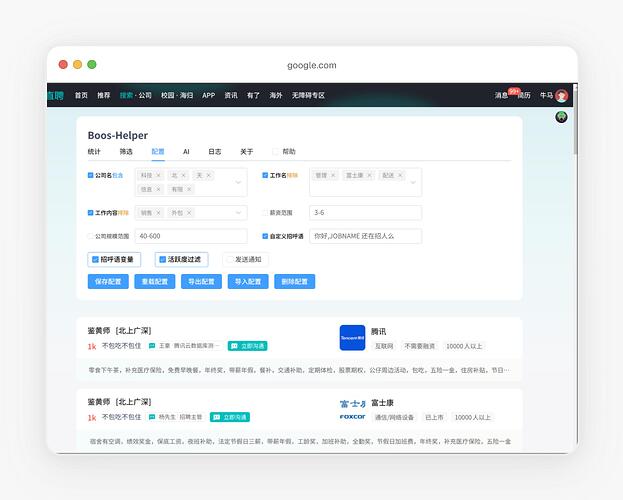Click the 富士康 company name on job card
The height and width of the screenshot is (500, 623).
[382, 403]
